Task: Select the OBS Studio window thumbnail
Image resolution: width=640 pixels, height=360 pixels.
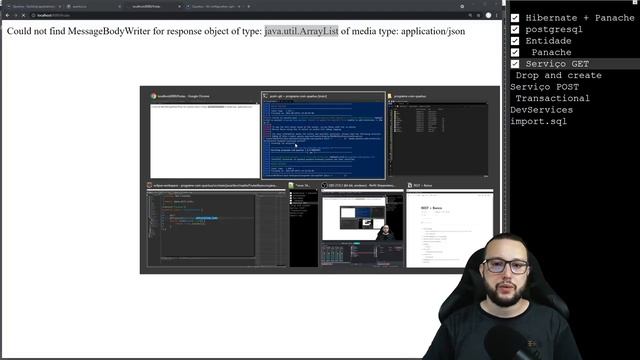Action: point(362,228)
